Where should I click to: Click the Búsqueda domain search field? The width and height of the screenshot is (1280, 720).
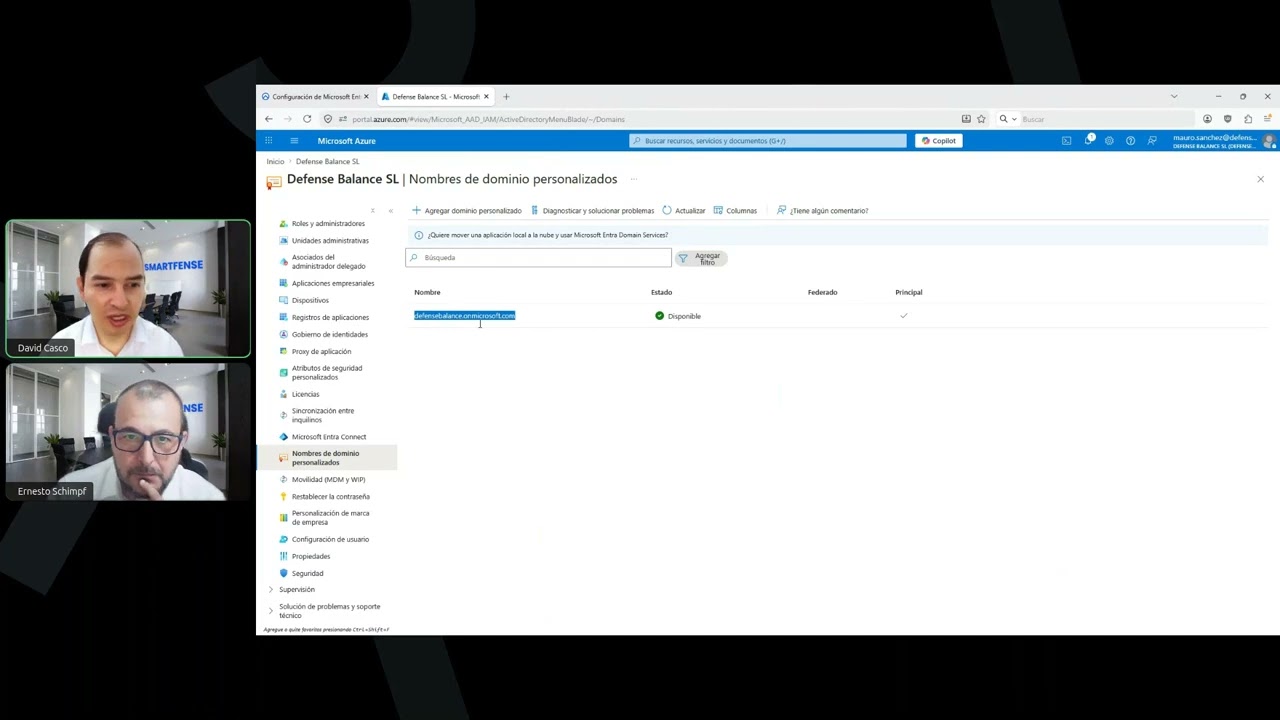538,258
